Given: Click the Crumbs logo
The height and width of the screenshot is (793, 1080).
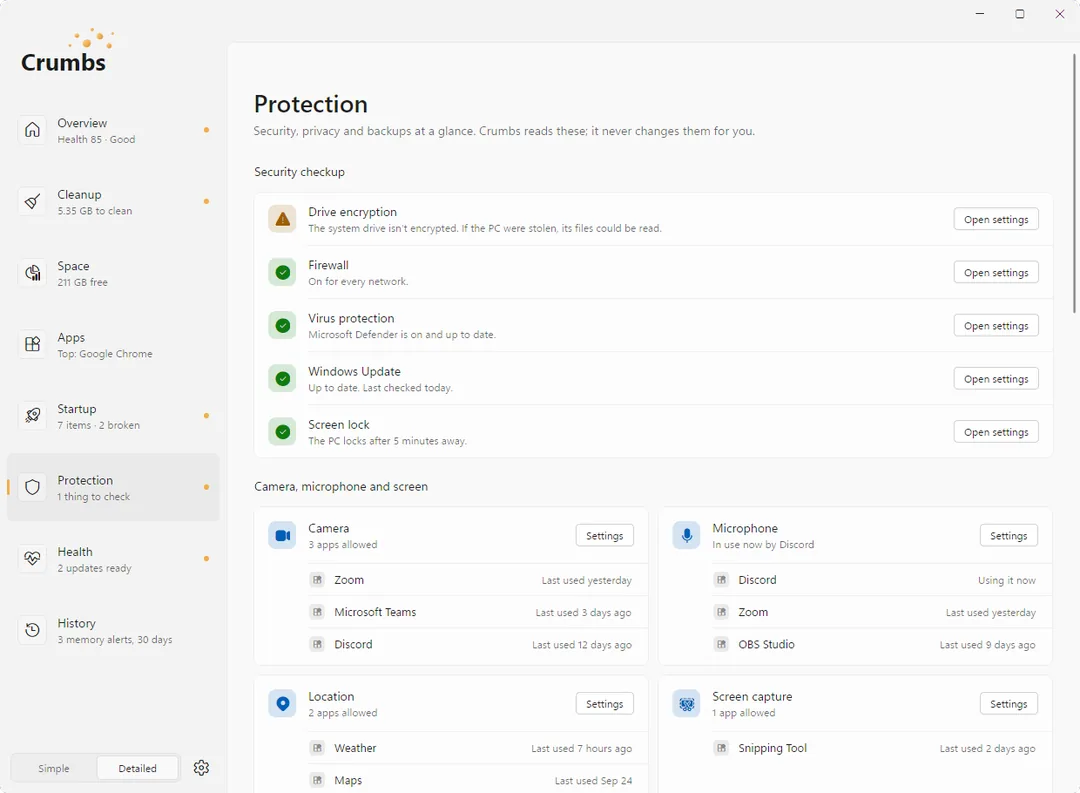Looking at the screenshot, I should [x=66, y=51].
